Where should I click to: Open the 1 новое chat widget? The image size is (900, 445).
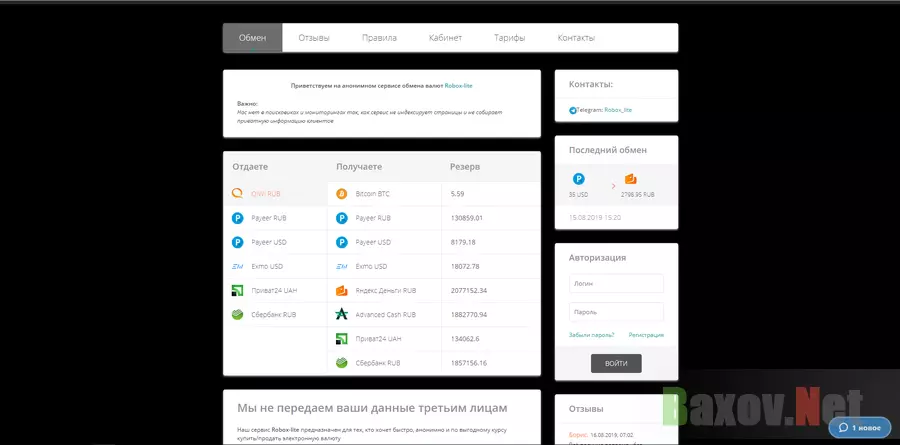(860, 428)
